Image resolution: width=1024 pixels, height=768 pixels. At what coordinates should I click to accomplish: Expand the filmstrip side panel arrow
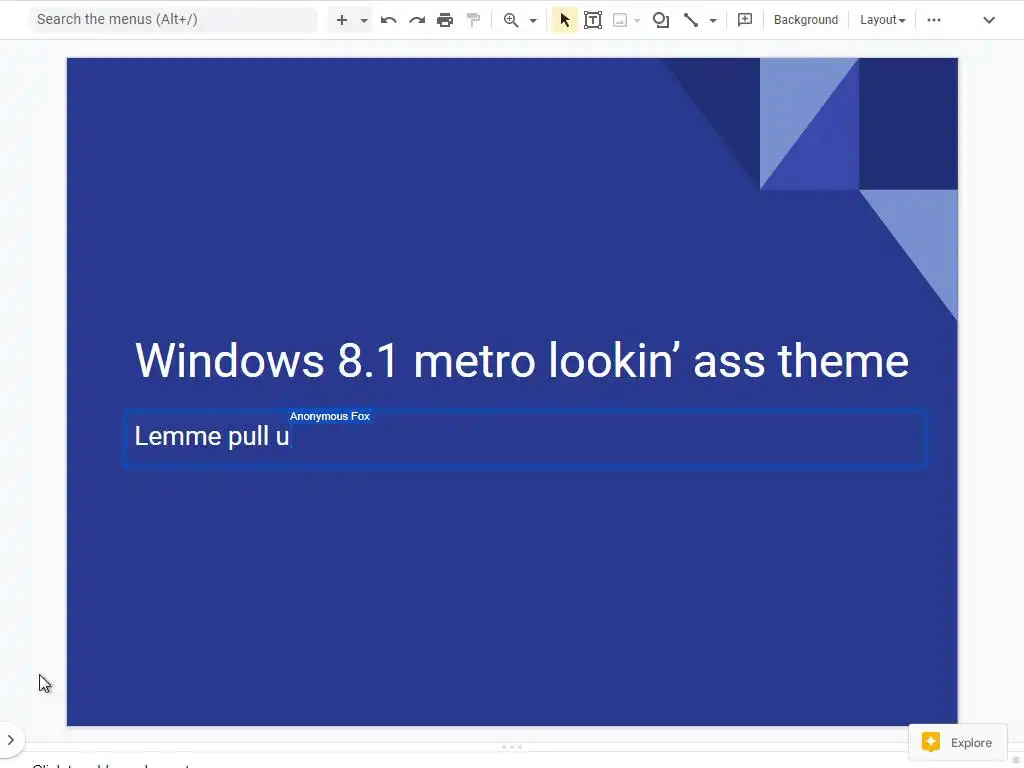[x=11, y=740]
